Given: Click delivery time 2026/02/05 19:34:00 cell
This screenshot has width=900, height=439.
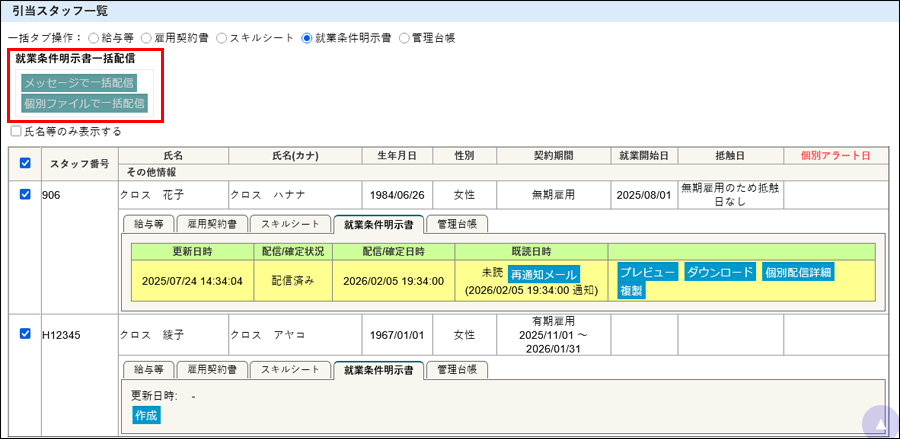Looking at the screenshot, I should pyautogui.click(x=393, y=281).
